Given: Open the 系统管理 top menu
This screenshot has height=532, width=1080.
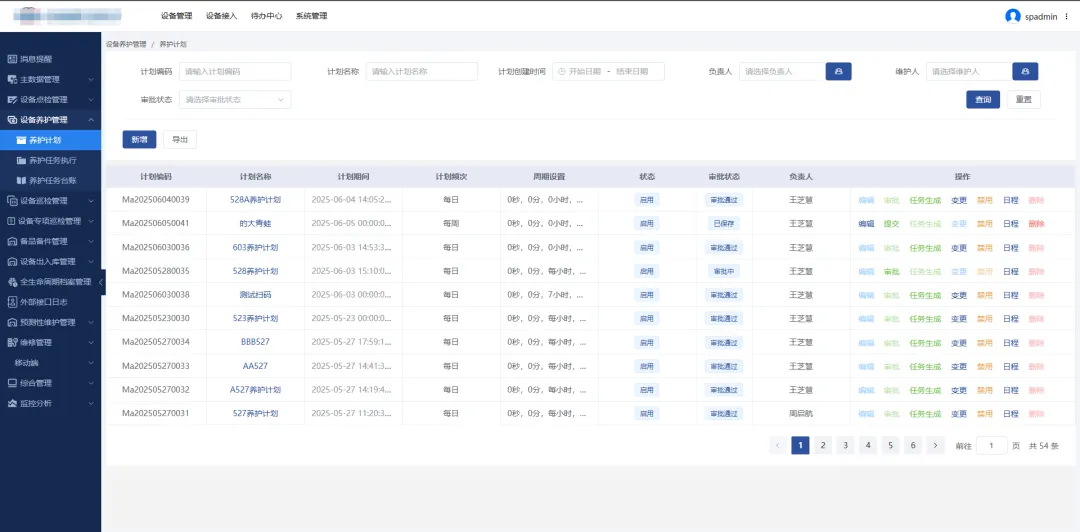Looking at the screenshot, I should (x=311, y=16).
